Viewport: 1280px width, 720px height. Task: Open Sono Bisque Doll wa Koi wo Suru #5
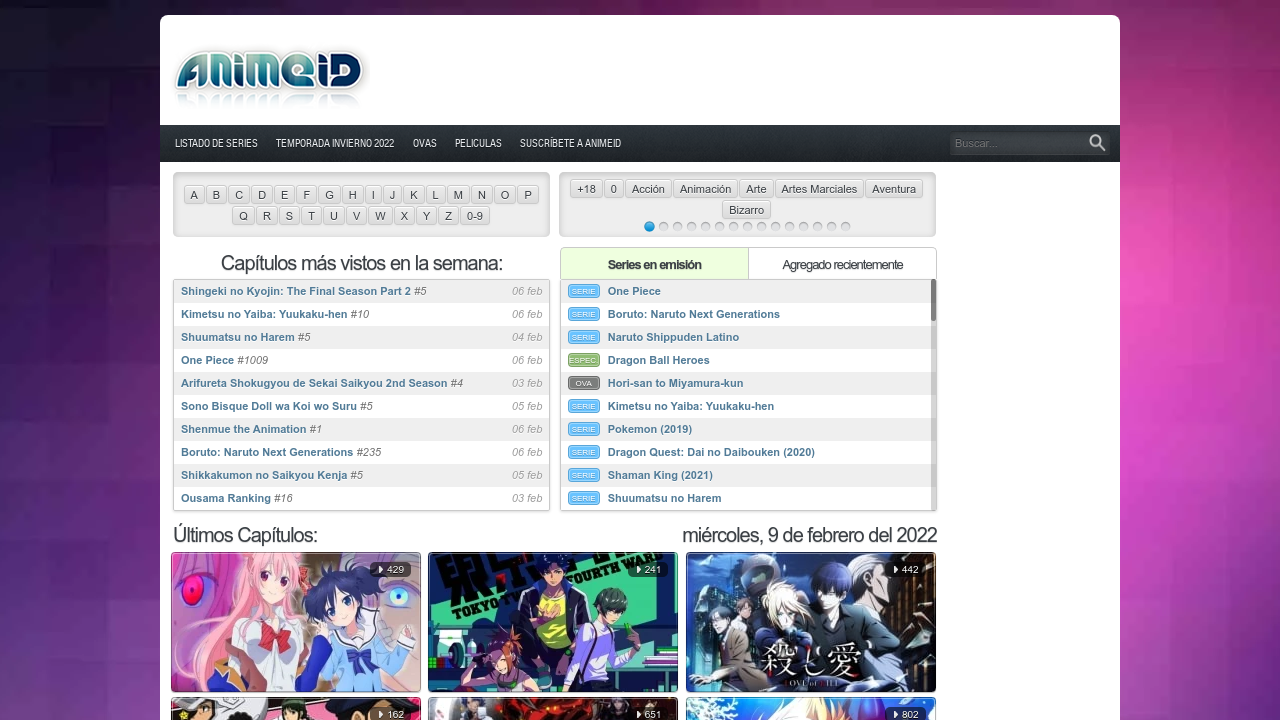point(277,406)
